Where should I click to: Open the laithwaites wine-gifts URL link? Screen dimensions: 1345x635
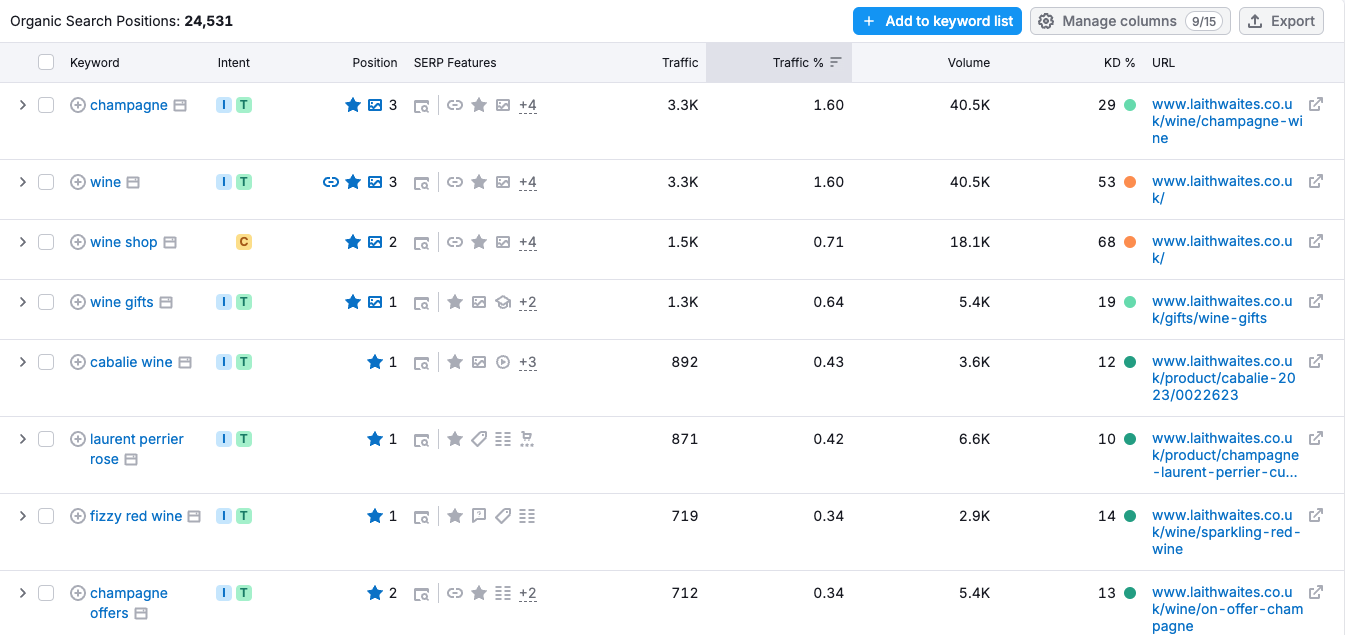[1221, 310]
